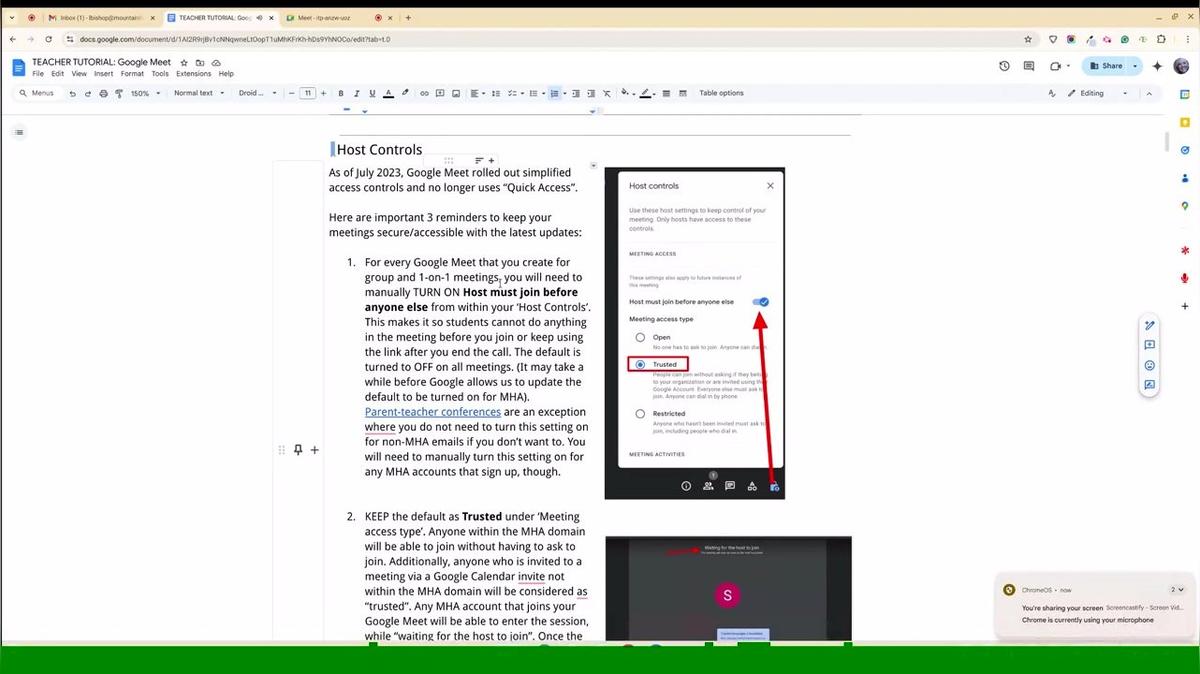Star this document
The width and height of the screenshot is (1200, 674).
[x=184, y=62]
